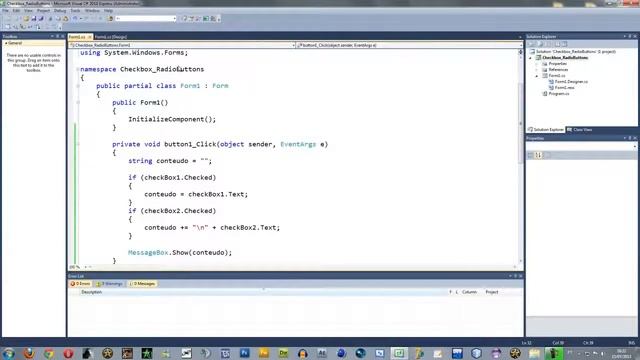This screenshot has width=640, height=360.
Task: Toggle the 0 Errors filter in Error List
Action: pos(80,284)
